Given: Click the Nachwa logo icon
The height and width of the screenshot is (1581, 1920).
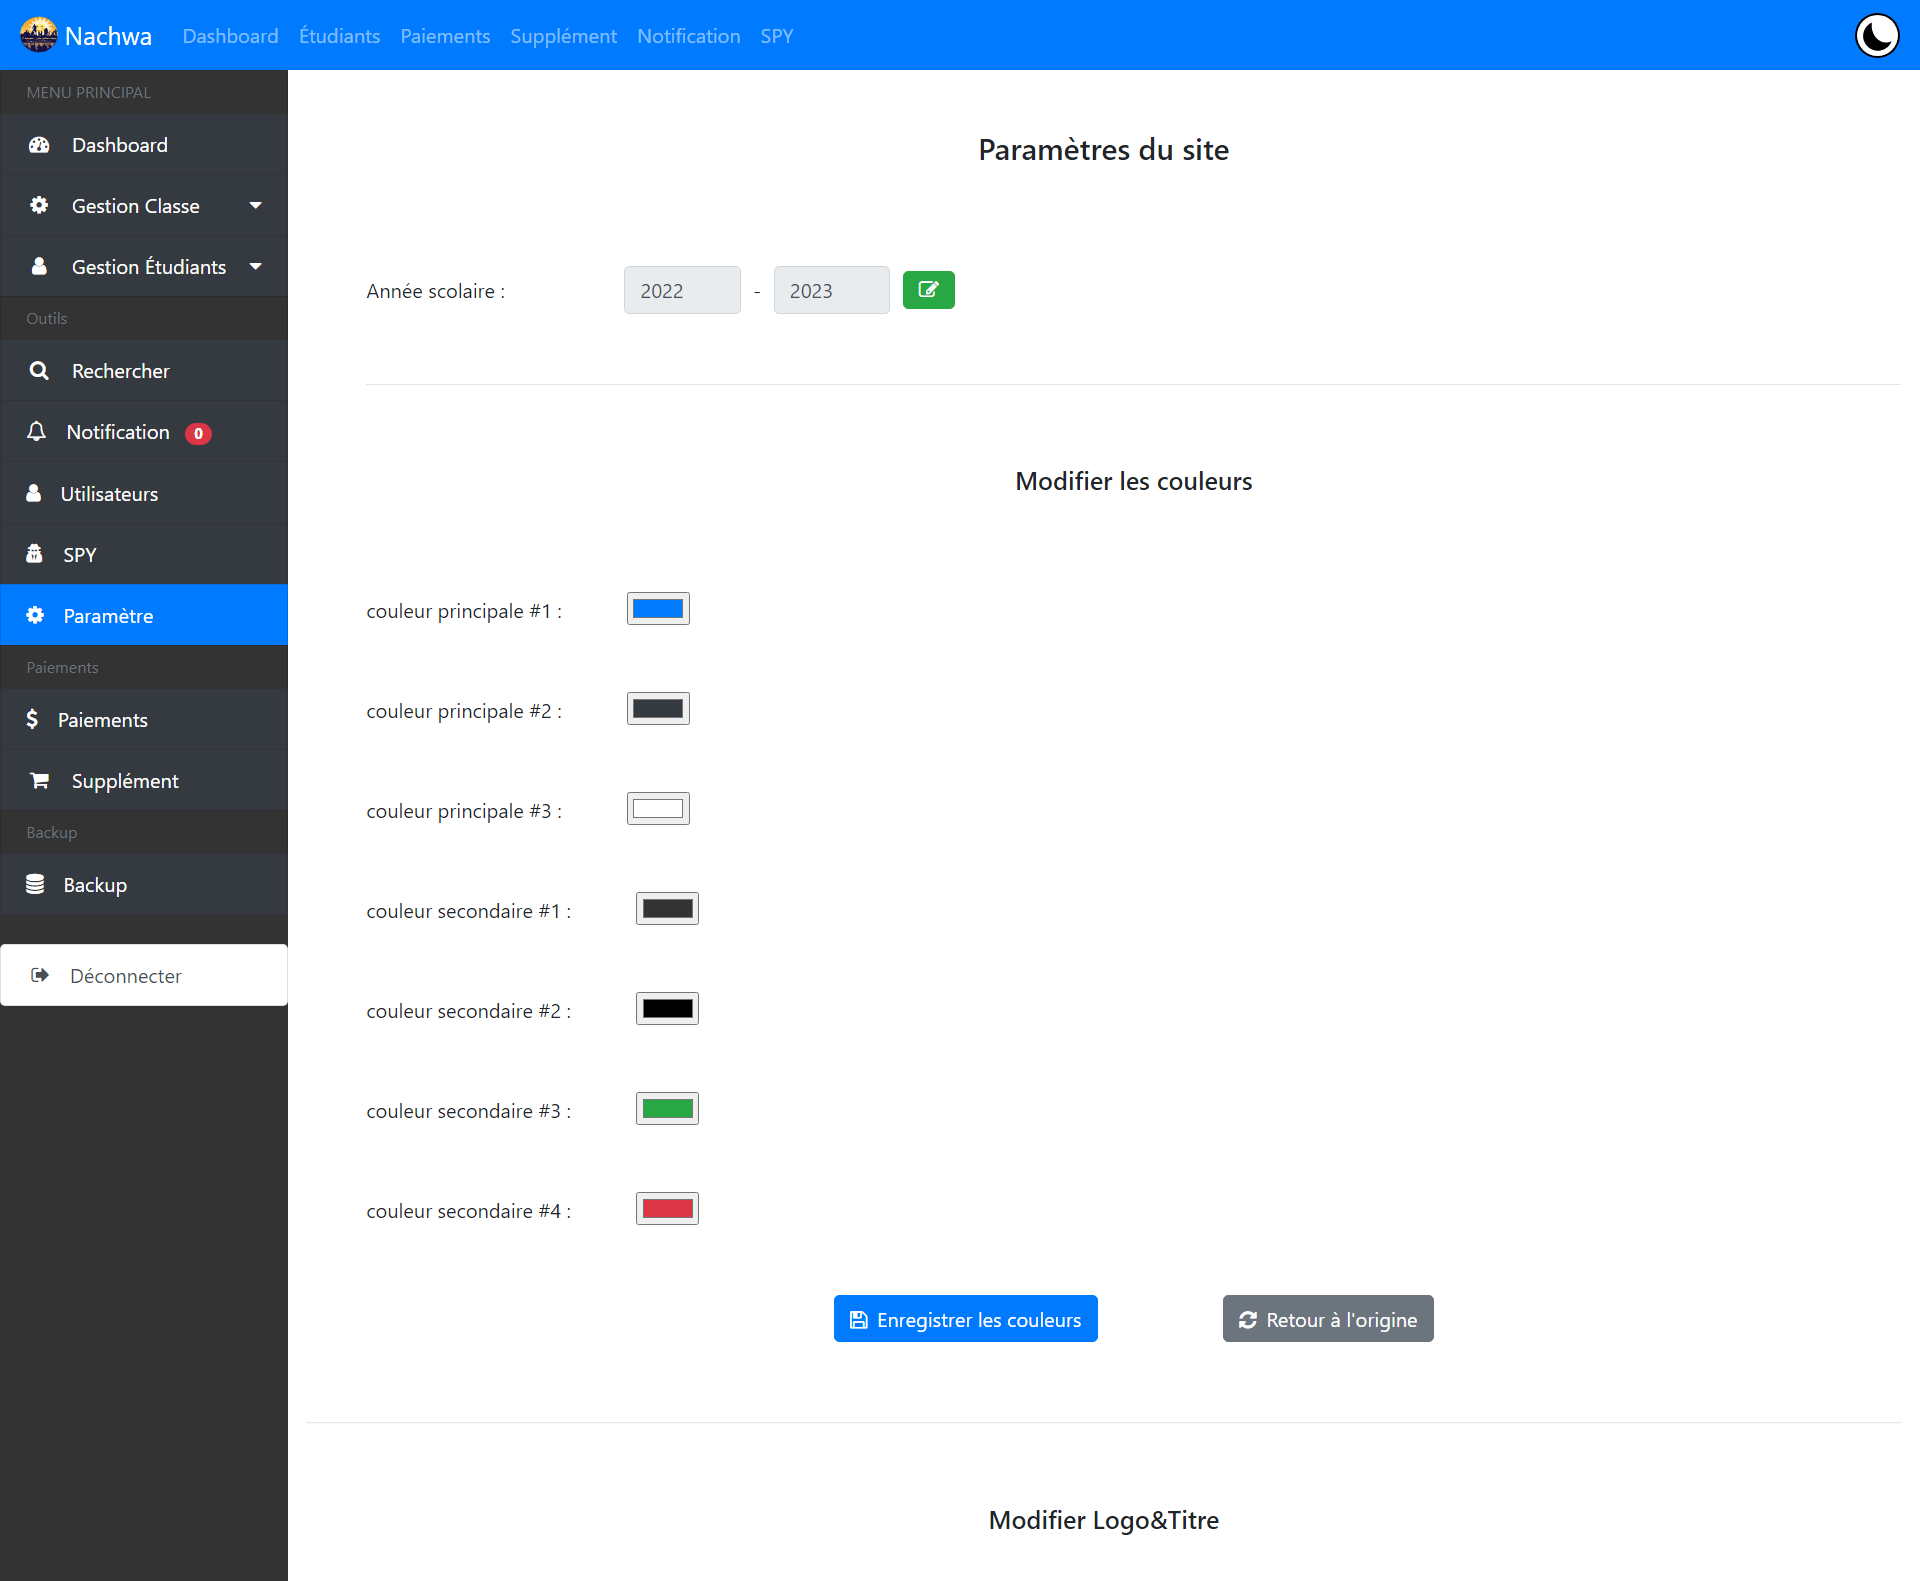Looking at the screenshot, I should [x=38, y=35].
